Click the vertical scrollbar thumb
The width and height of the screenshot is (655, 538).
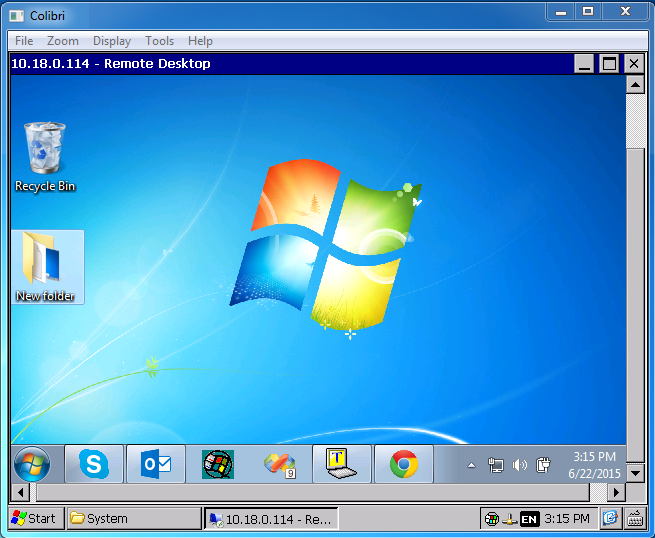(x=635, y=304)
